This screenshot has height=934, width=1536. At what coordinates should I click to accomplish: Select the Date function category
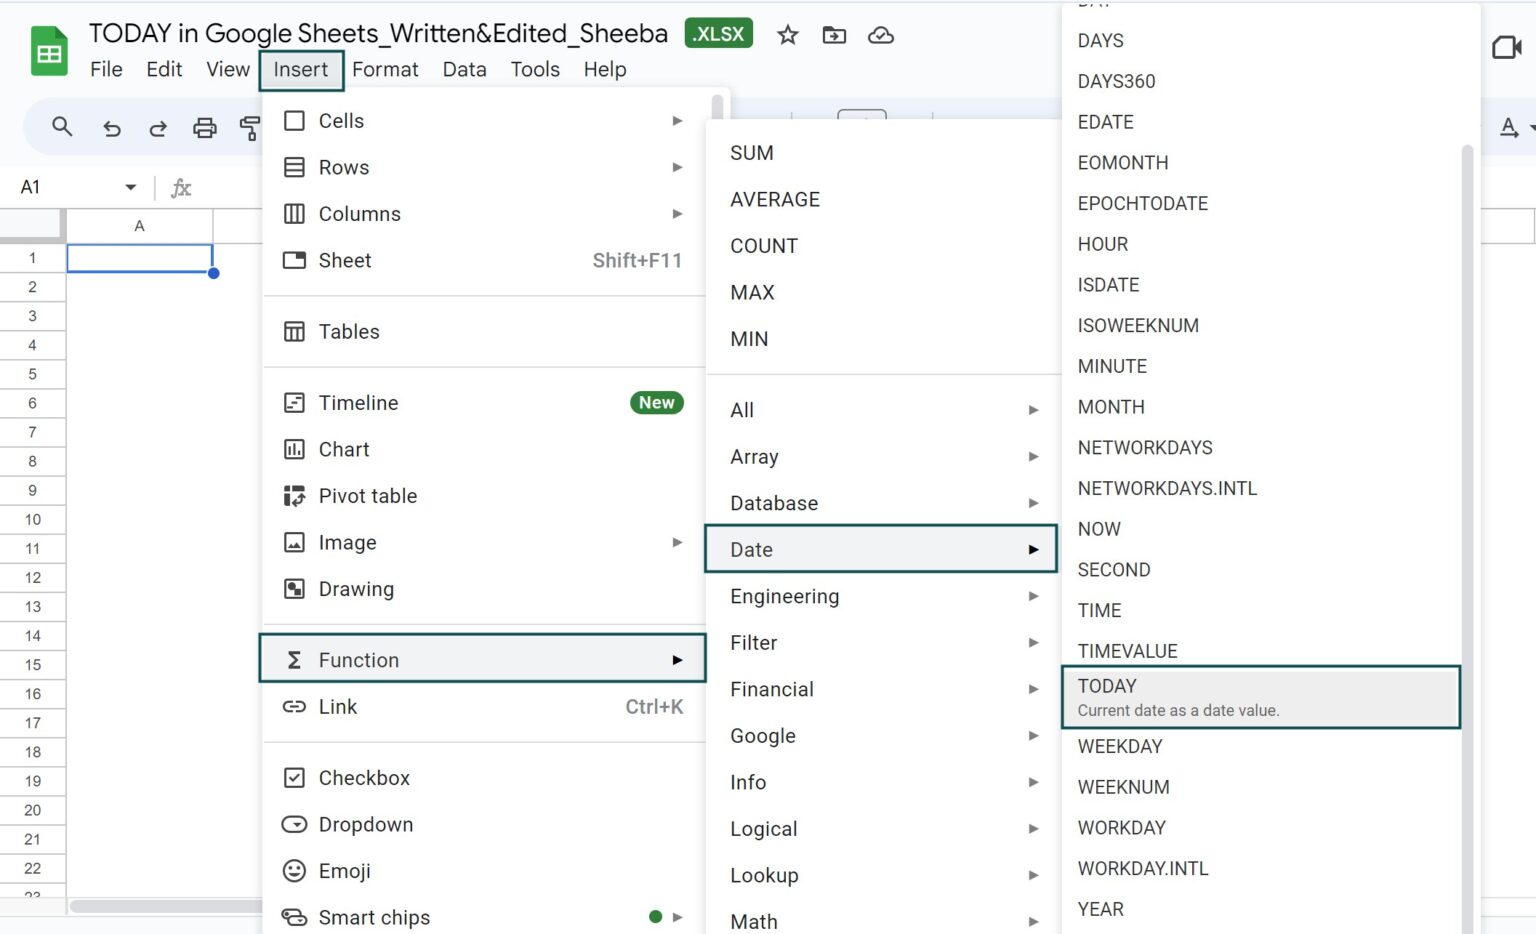pyautogui.click(x=881, y=549)
